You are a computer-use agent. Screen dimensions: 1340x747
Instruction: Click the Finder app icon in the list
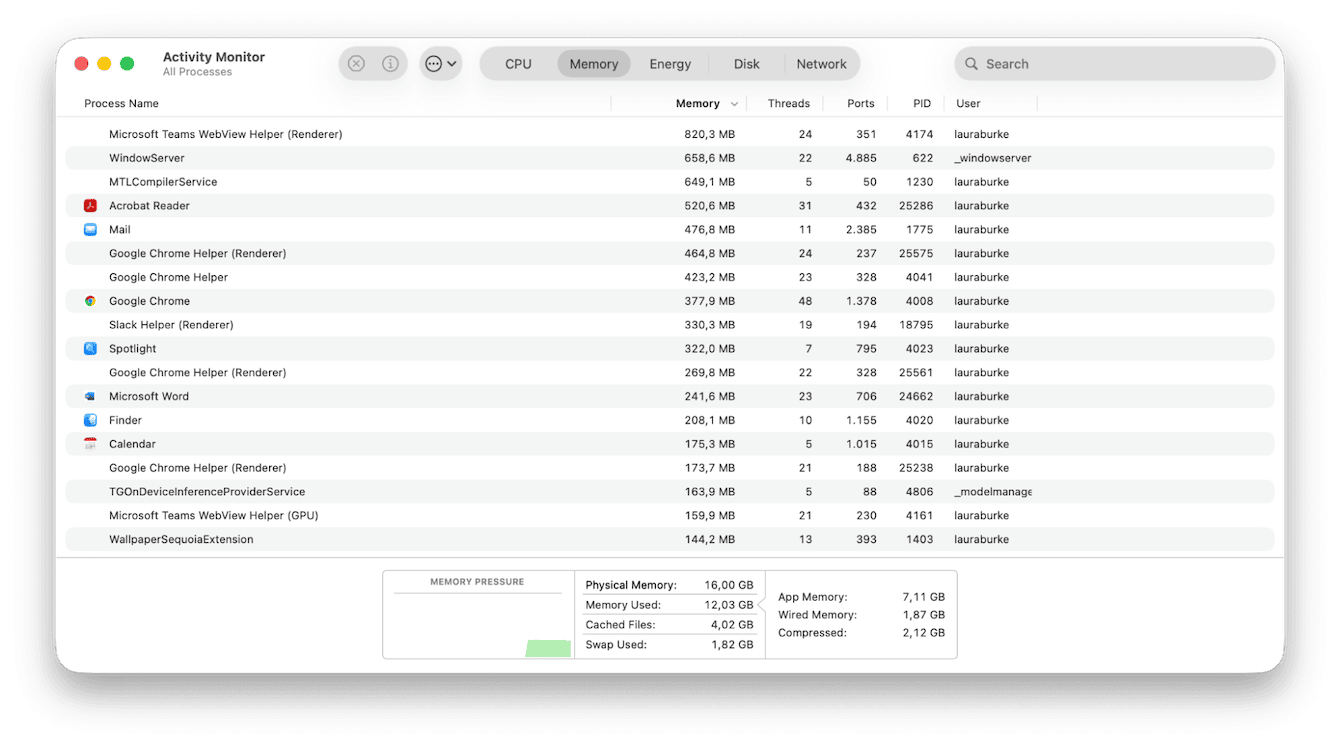(90, 420)
